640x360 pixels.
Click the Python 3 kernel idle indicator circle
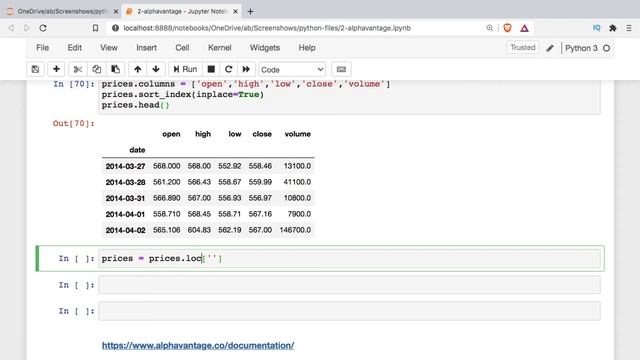point(607,48)
